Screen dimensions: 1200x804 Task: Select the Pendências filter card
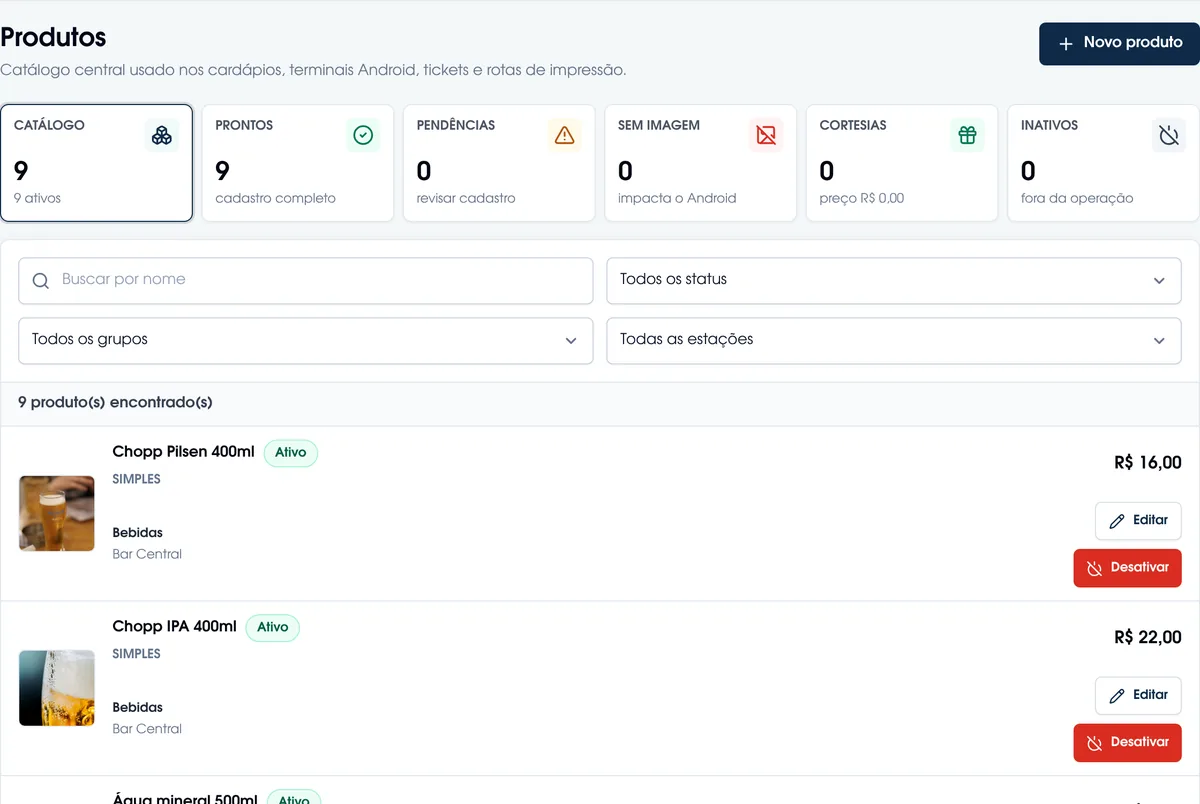tap(499, 163)
